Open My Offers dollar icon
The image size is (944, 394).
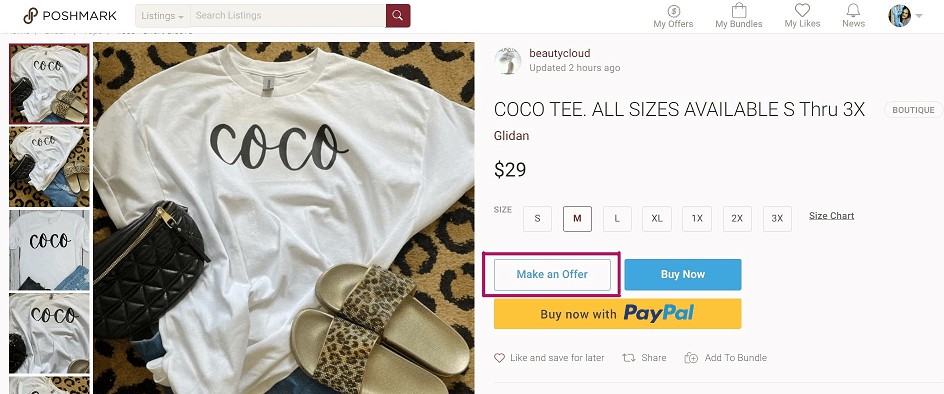[674, 11]
